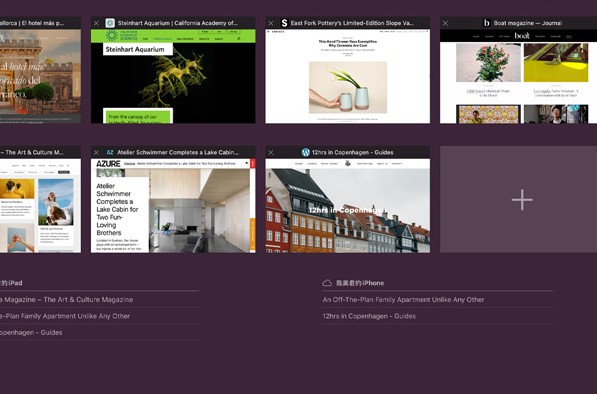Screen dimensions: 597x394
Task: Close the 12hrs in Copenhagen tab
Action: (271, 152)
